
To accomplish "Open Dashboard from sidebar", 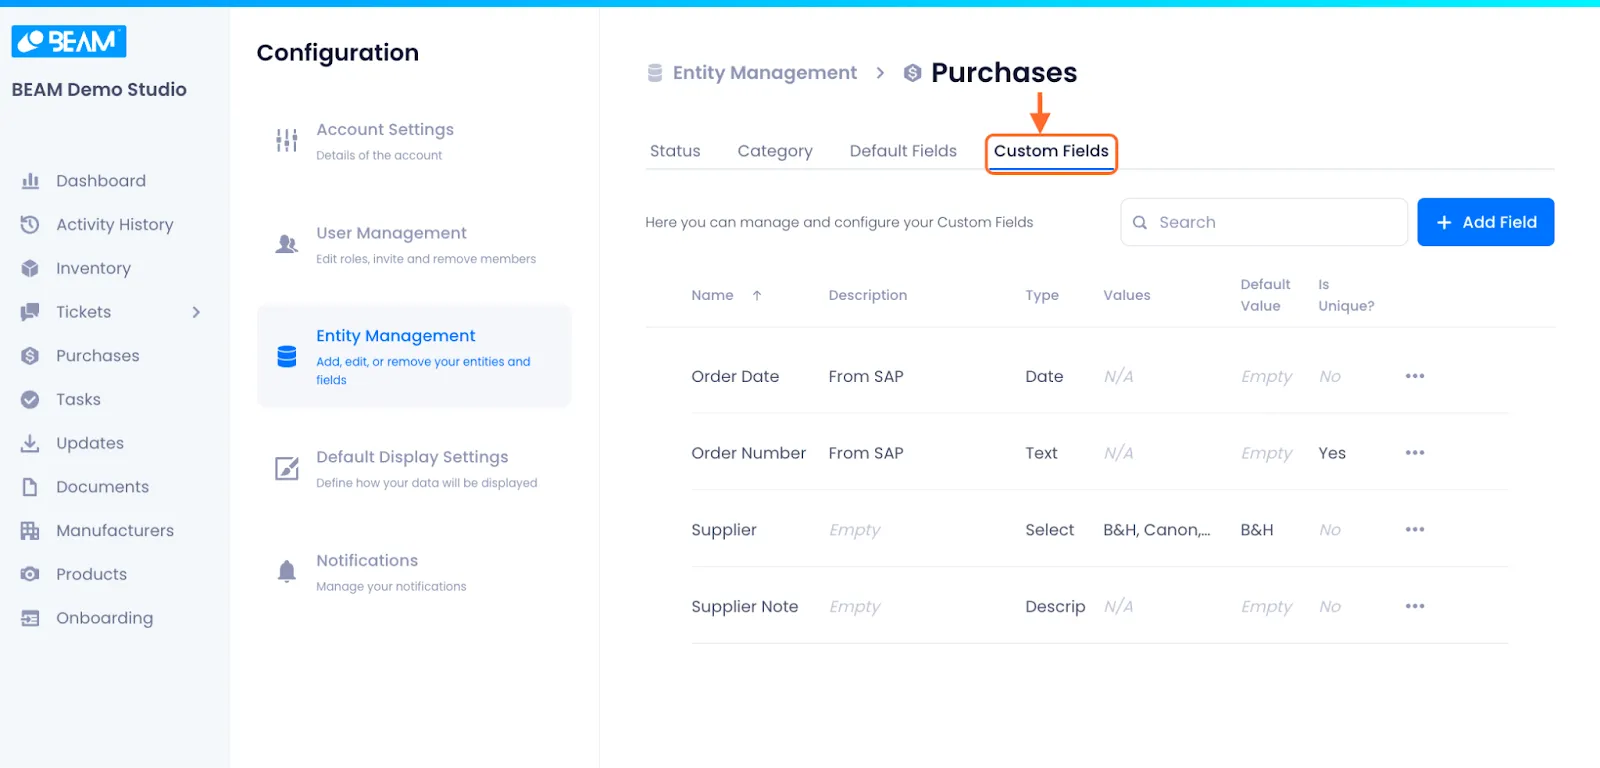I will (x=101, y=181).
